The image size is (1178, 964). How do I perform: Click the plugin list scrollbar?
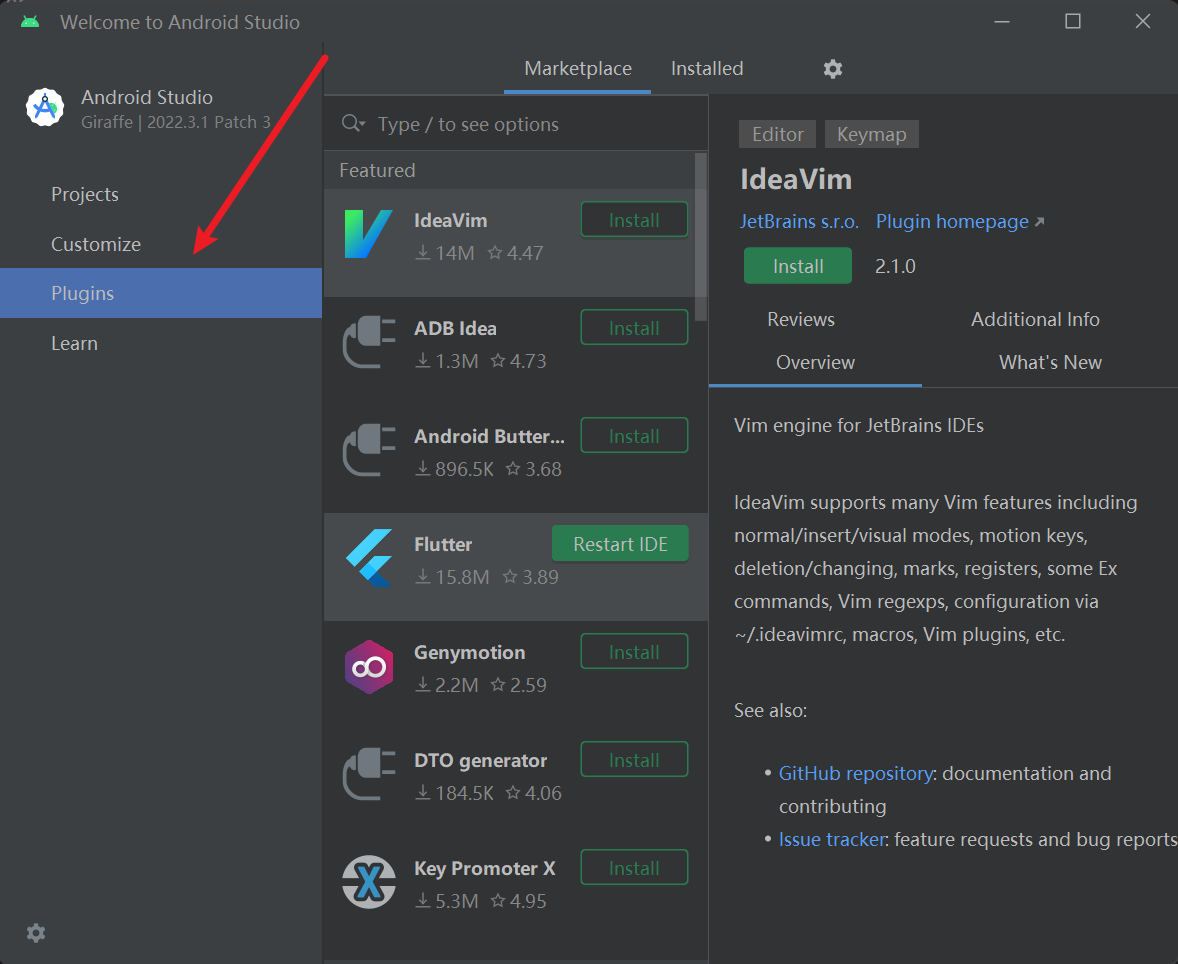701,237
